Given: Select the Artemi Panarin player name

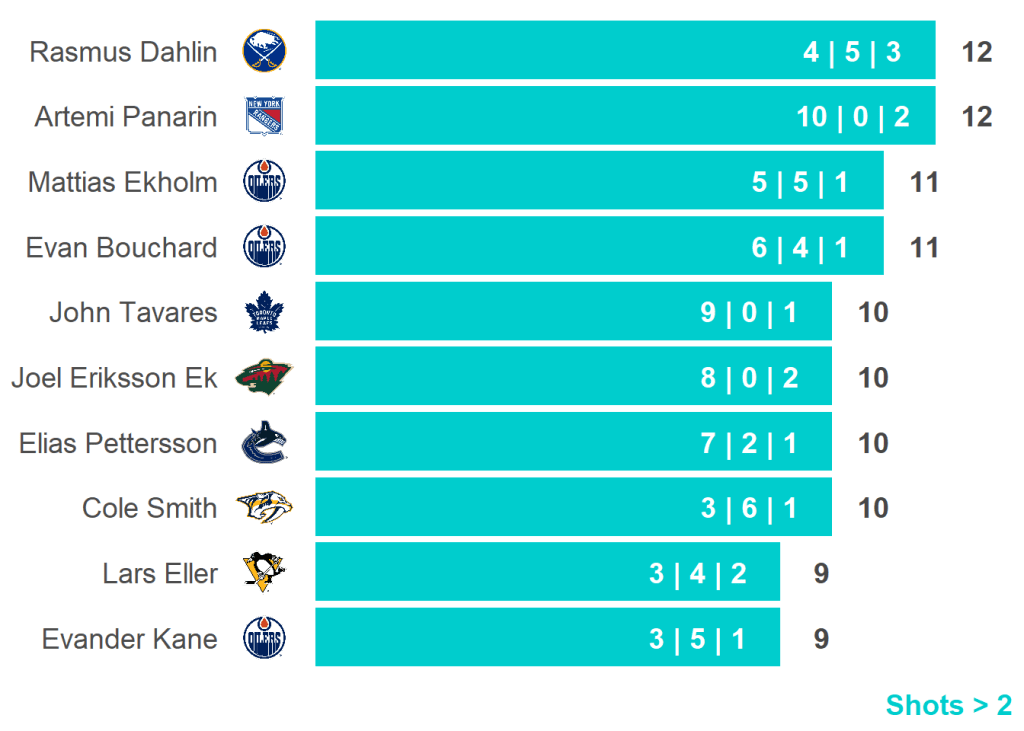Looking at the screenshot, I should 126,117.
